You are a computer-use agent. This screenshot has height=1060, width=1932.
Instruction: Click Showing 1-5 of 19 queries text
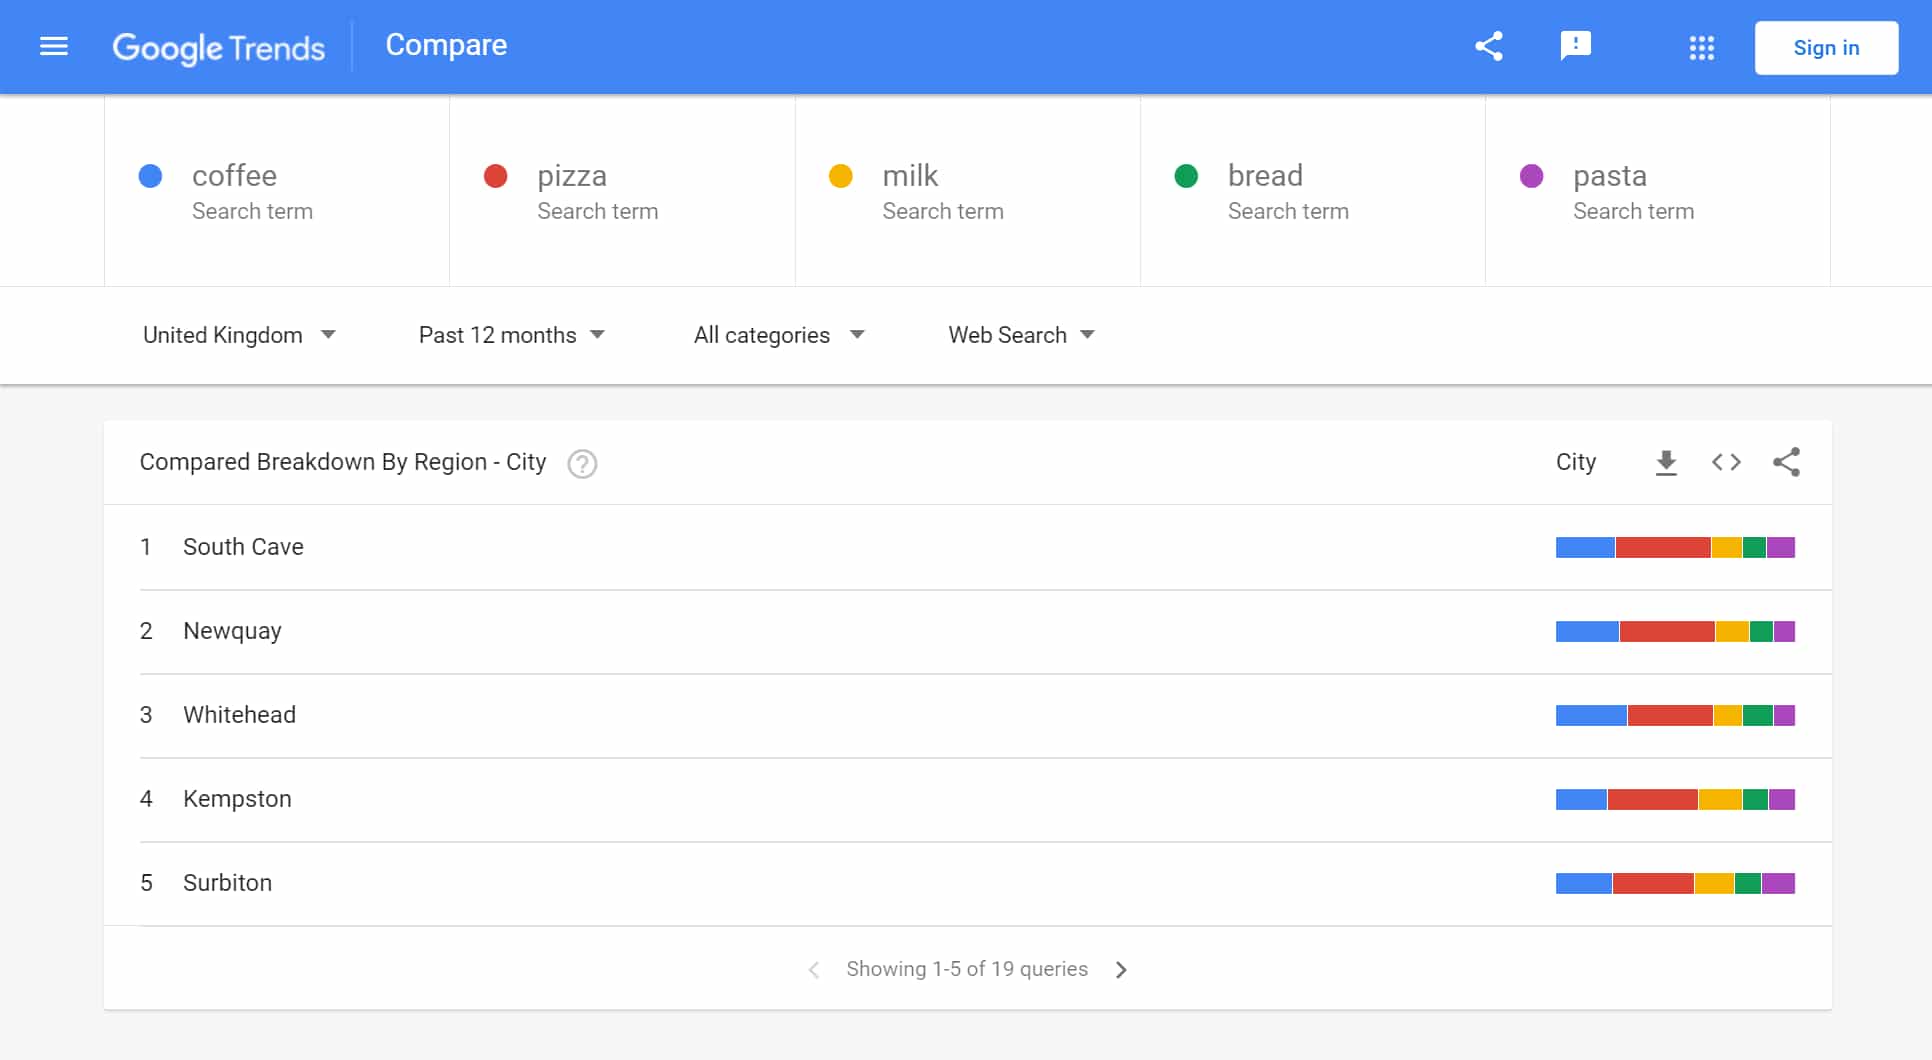967,969
